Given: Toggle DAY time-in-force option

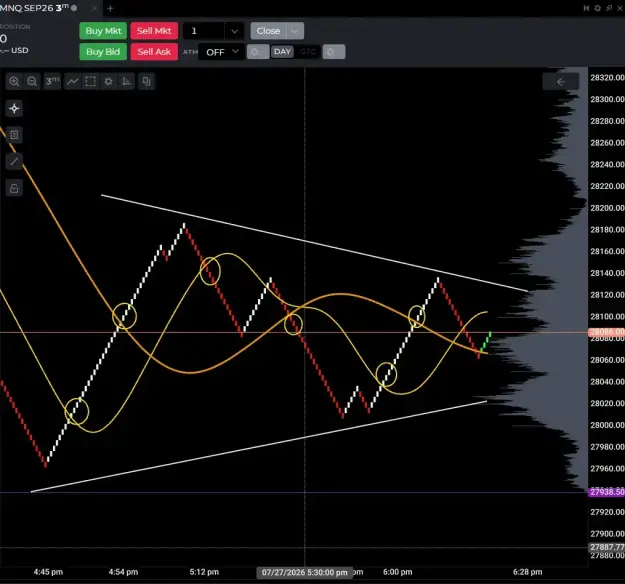Looking at the screenshot, I should coord(282,52).
